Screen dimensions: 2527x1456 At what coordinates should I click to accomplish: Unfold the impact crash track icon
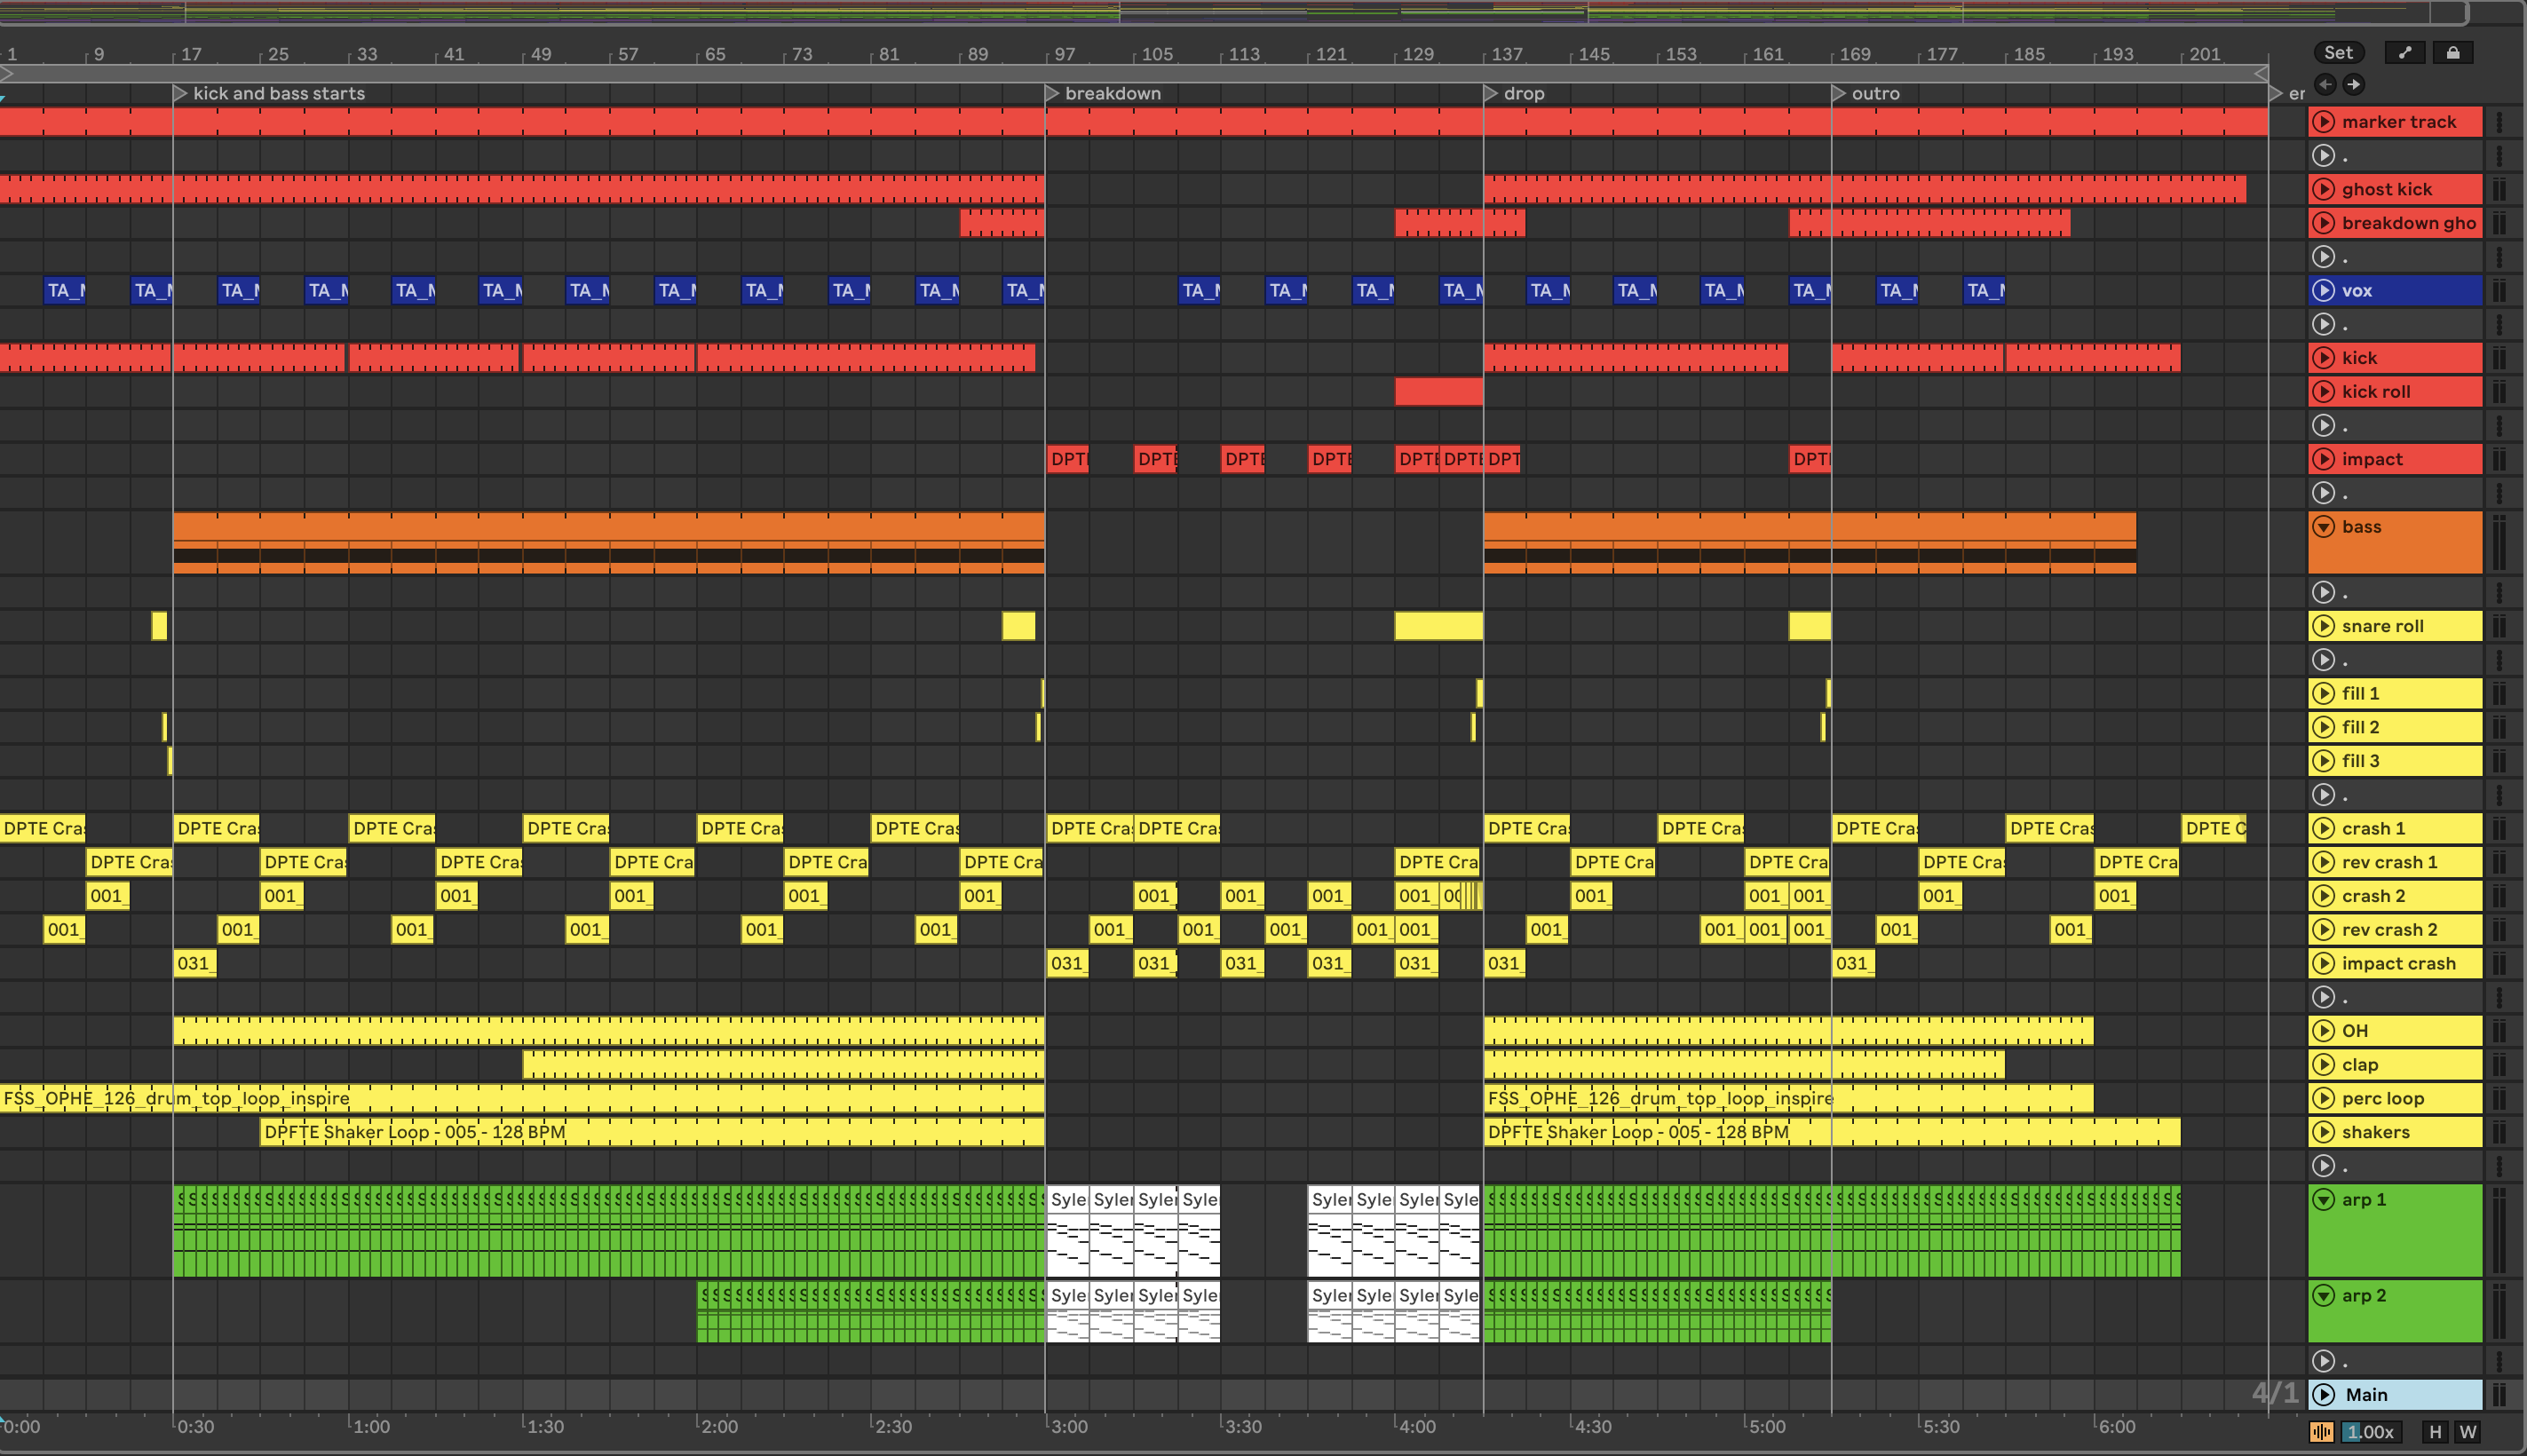(x=2324, y=964)
